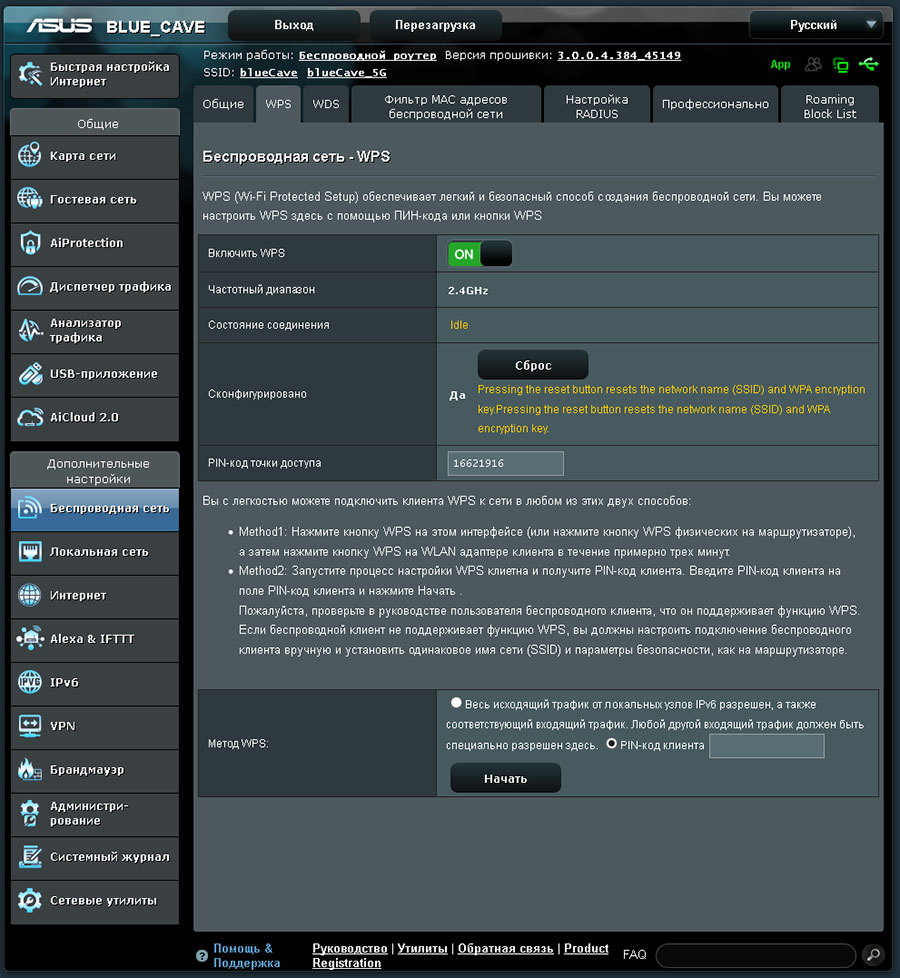
Task: Click the Wireless network signal icon
Action: [29, 508]
